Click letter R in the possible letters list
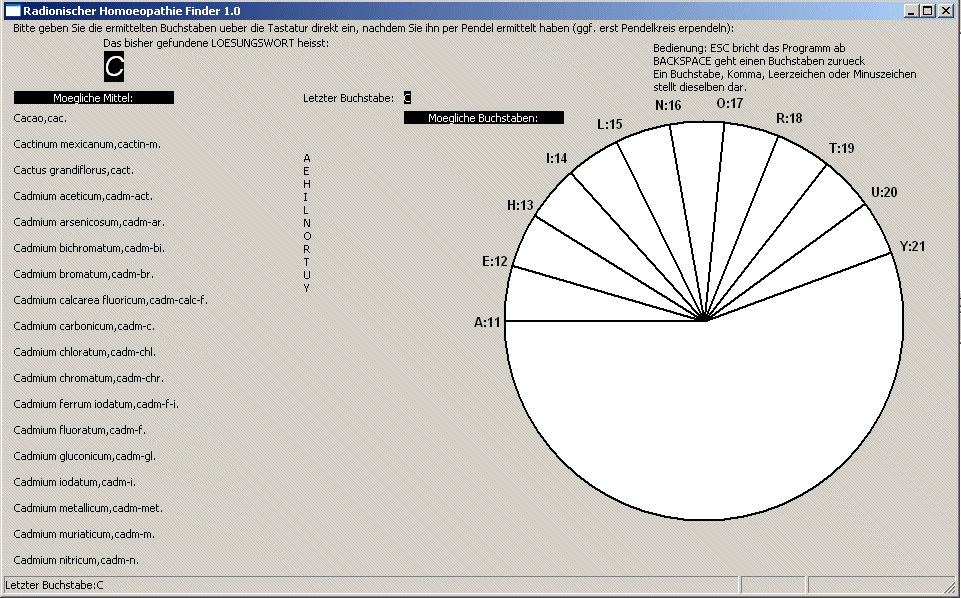This screenshot has height=598, width=961. tap(306, 249)
